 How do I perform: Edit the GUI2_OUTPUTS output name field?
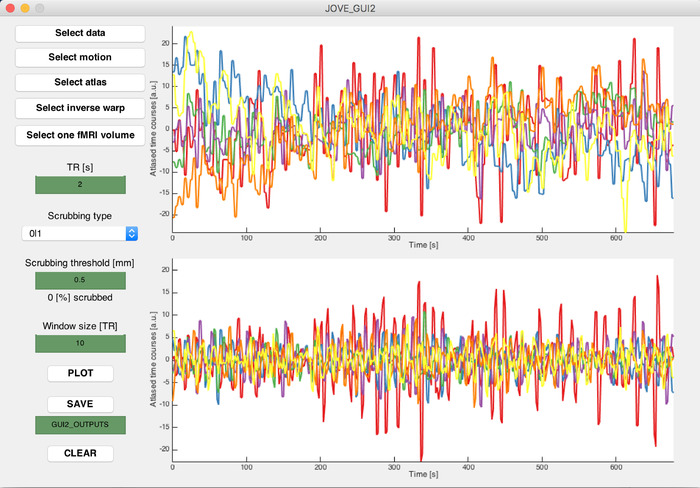pyautogui.click(x=80, y=424)
